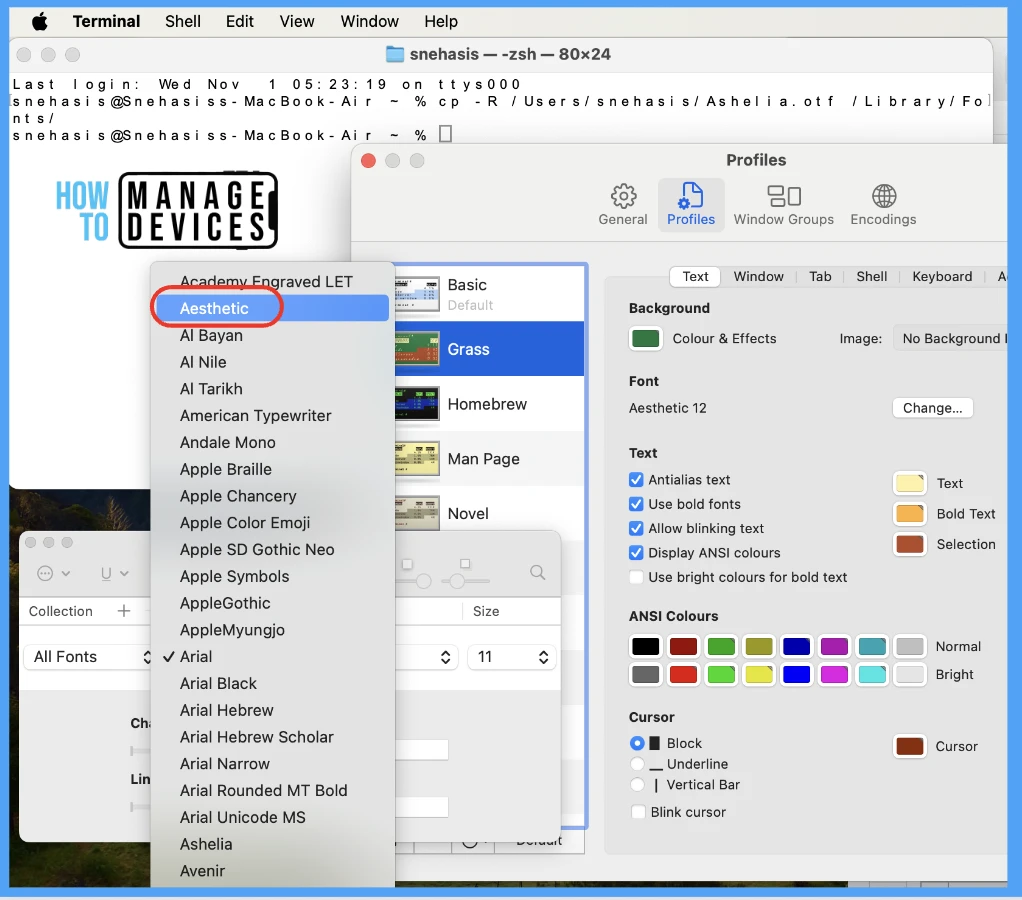Image resolution: width=1022 pixels, height=900 pixels.
Task: Open the Help menu
Action: (x=441, y=22)
